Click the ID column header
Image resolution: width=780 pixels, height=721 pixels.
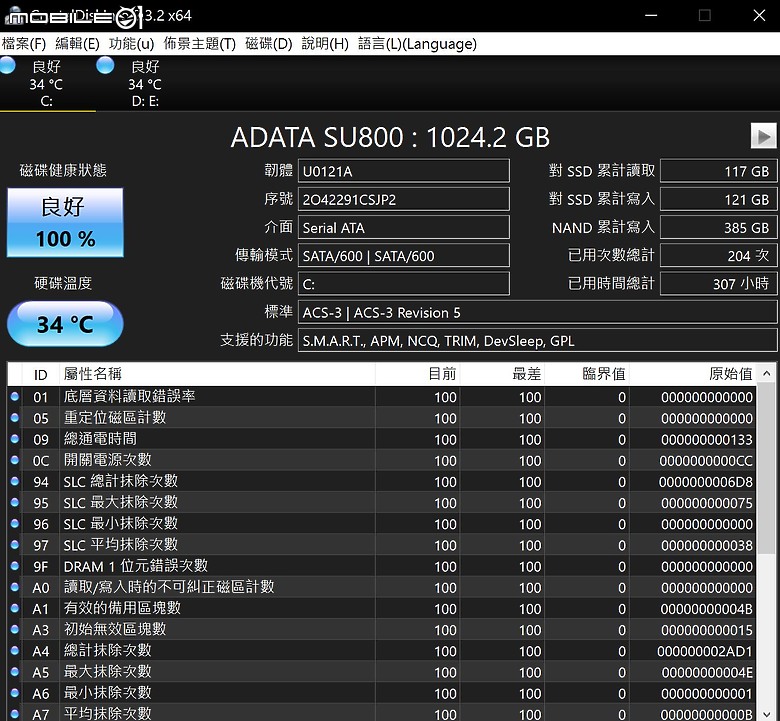pyautogui.click(x=41, y=374)
